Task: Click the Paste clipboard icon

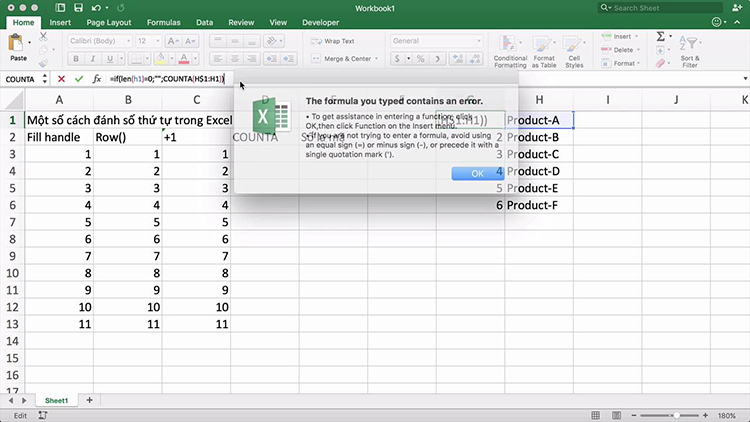Action: (16, 43)
